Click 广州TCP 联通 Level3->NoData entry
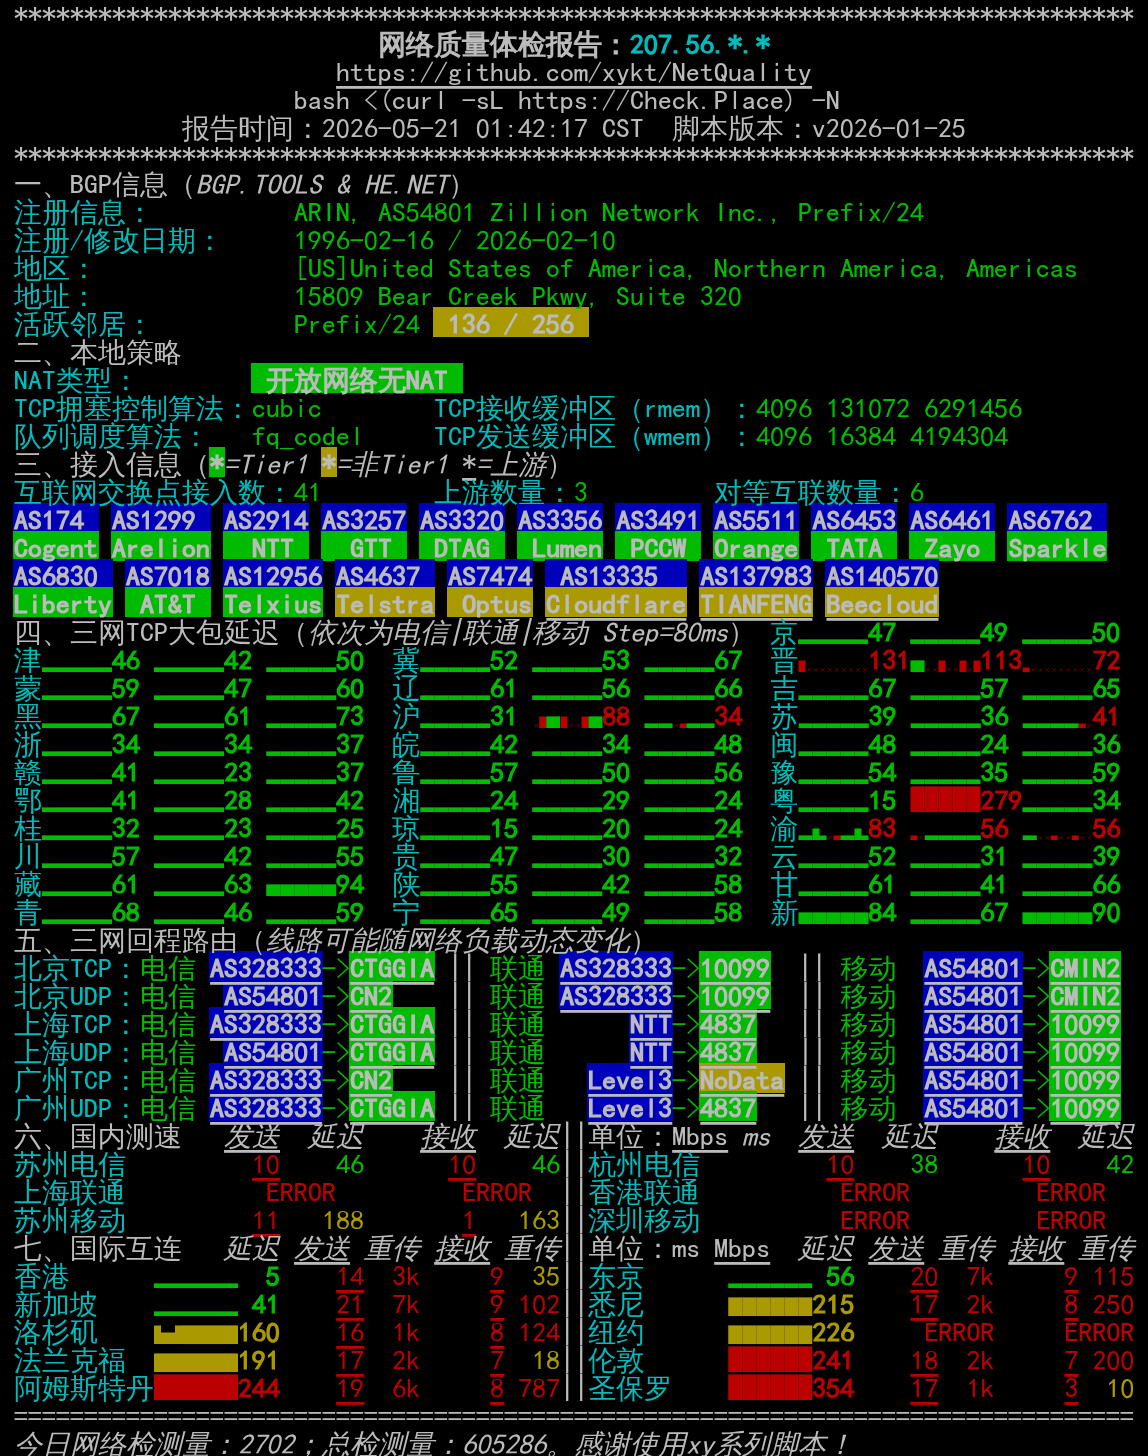This screenshot has height=1456, width=1148. (686, 1081)
